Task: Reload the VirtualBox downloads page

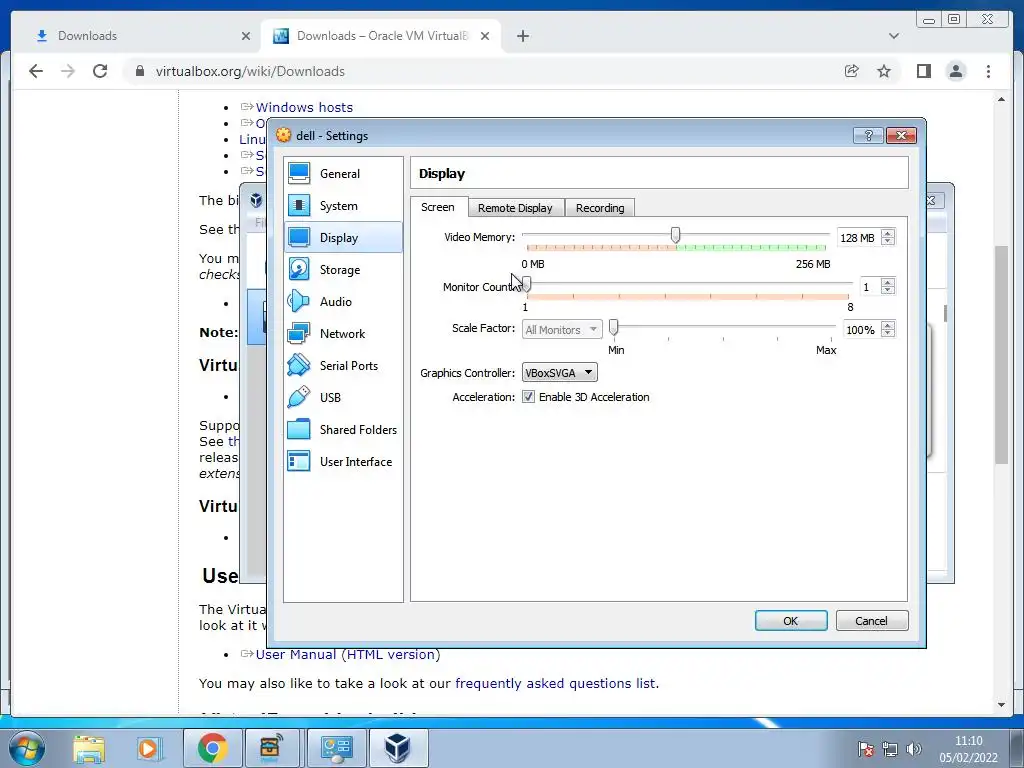Action: [100, 71]
